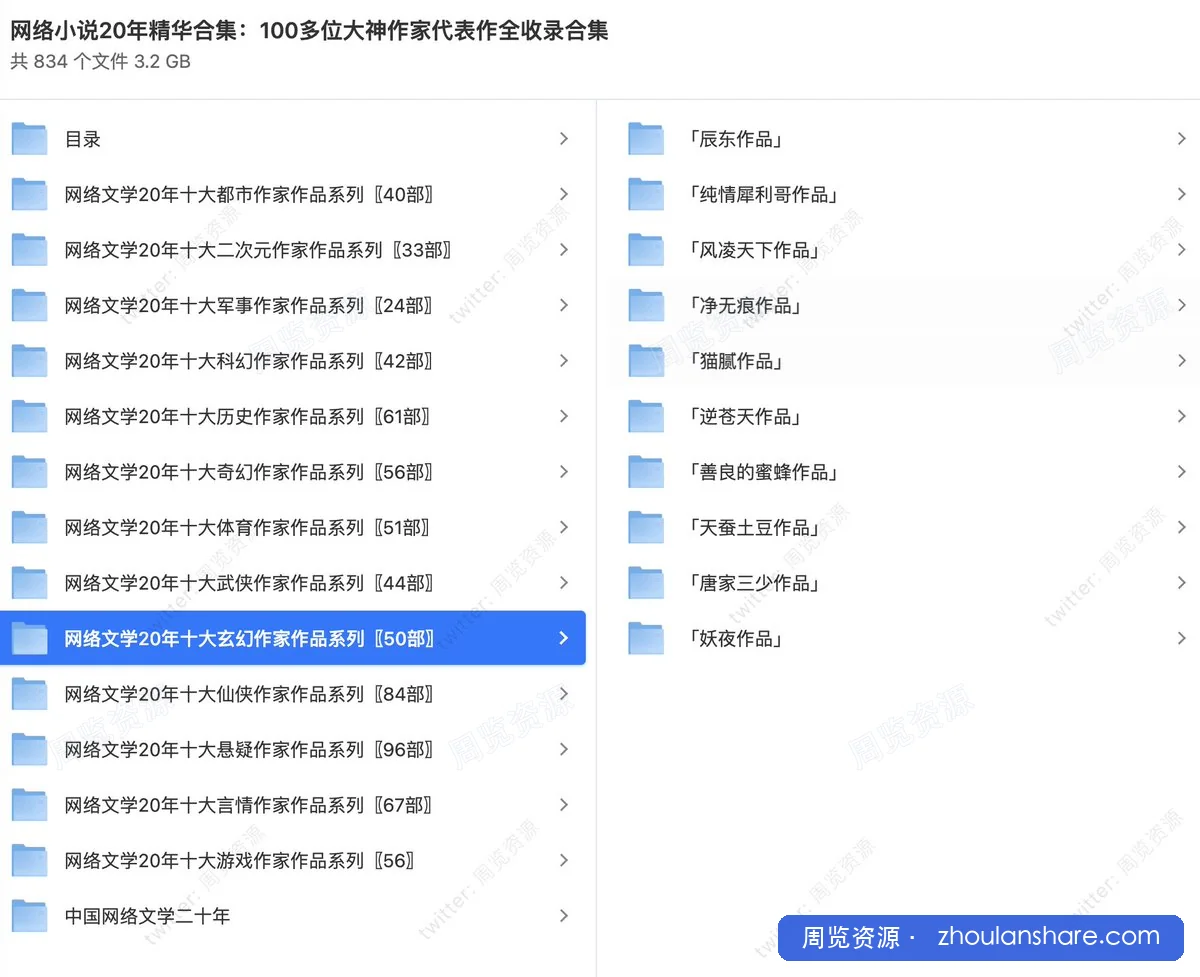Viewport: 1200px width, 977px height.
Task: Select 网络文学20年十大武侠作家作品系列〖44部〗 text
Action: point(249,583)
